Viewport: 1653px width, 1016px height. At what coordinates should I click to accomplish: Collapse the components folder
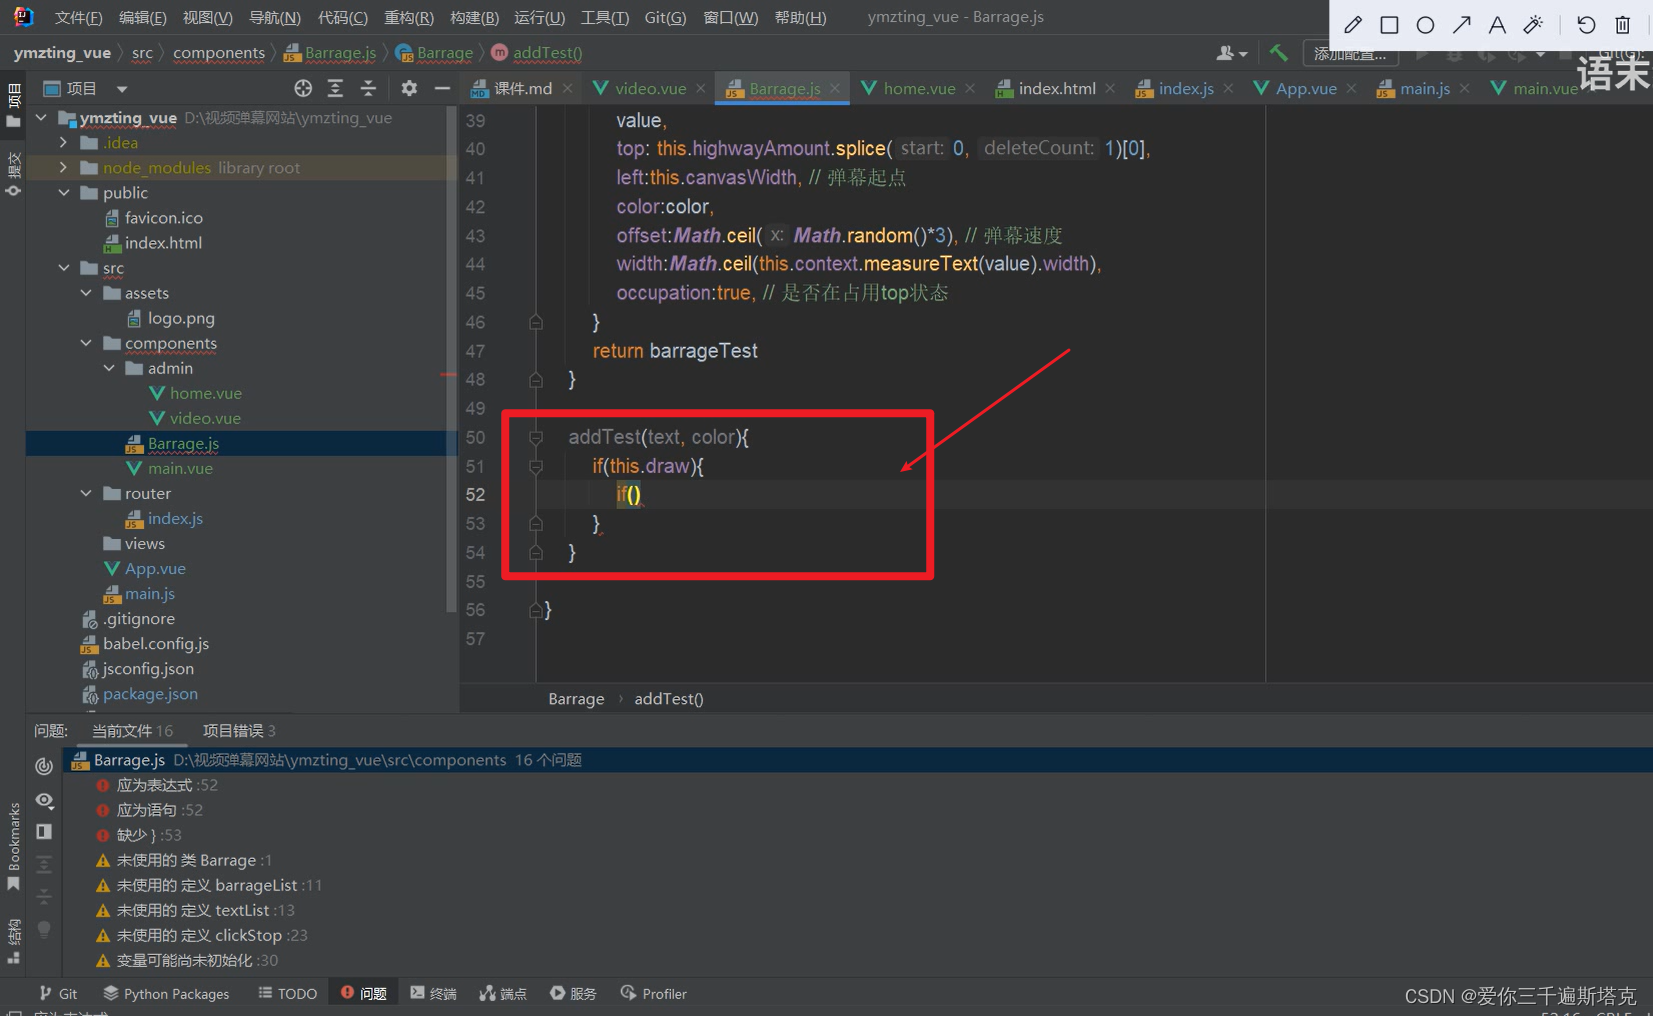pyautogui.click(x=87, y=343)
